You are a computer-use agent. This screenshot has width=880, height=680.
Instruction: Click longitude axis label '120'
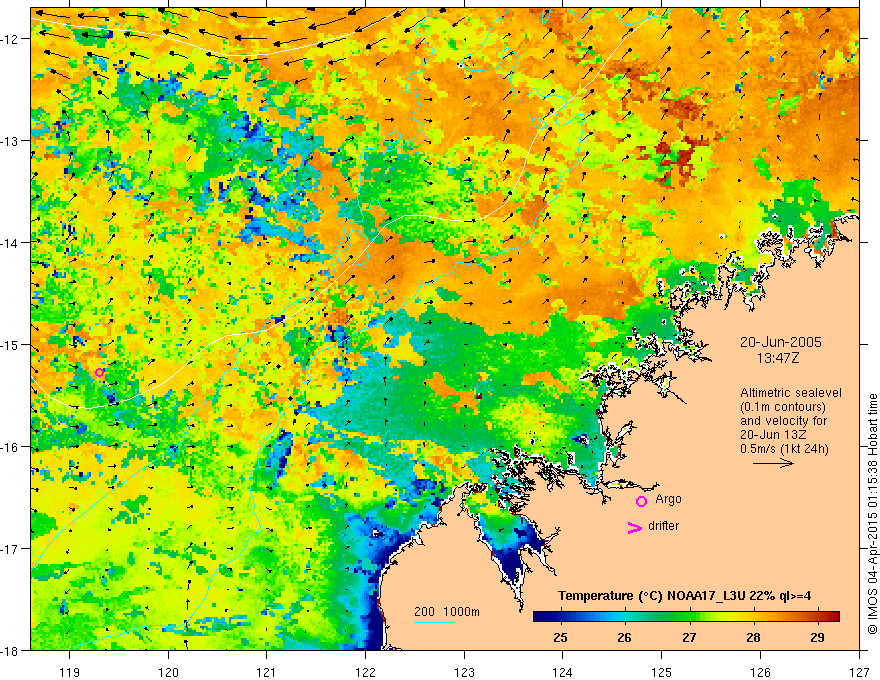point(168,672)
